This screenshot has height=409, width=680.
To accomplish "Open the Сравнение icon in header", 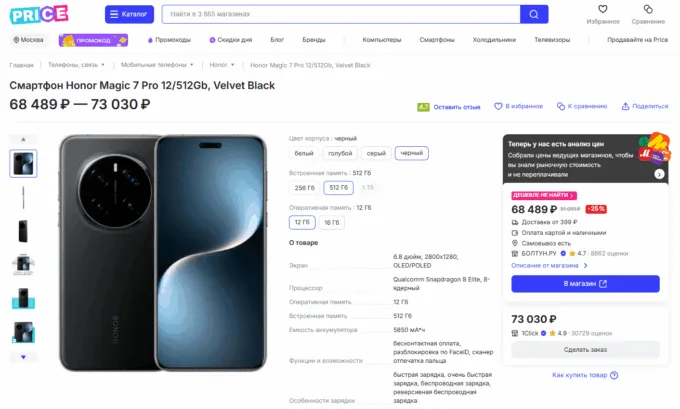I will pos(648,9).
